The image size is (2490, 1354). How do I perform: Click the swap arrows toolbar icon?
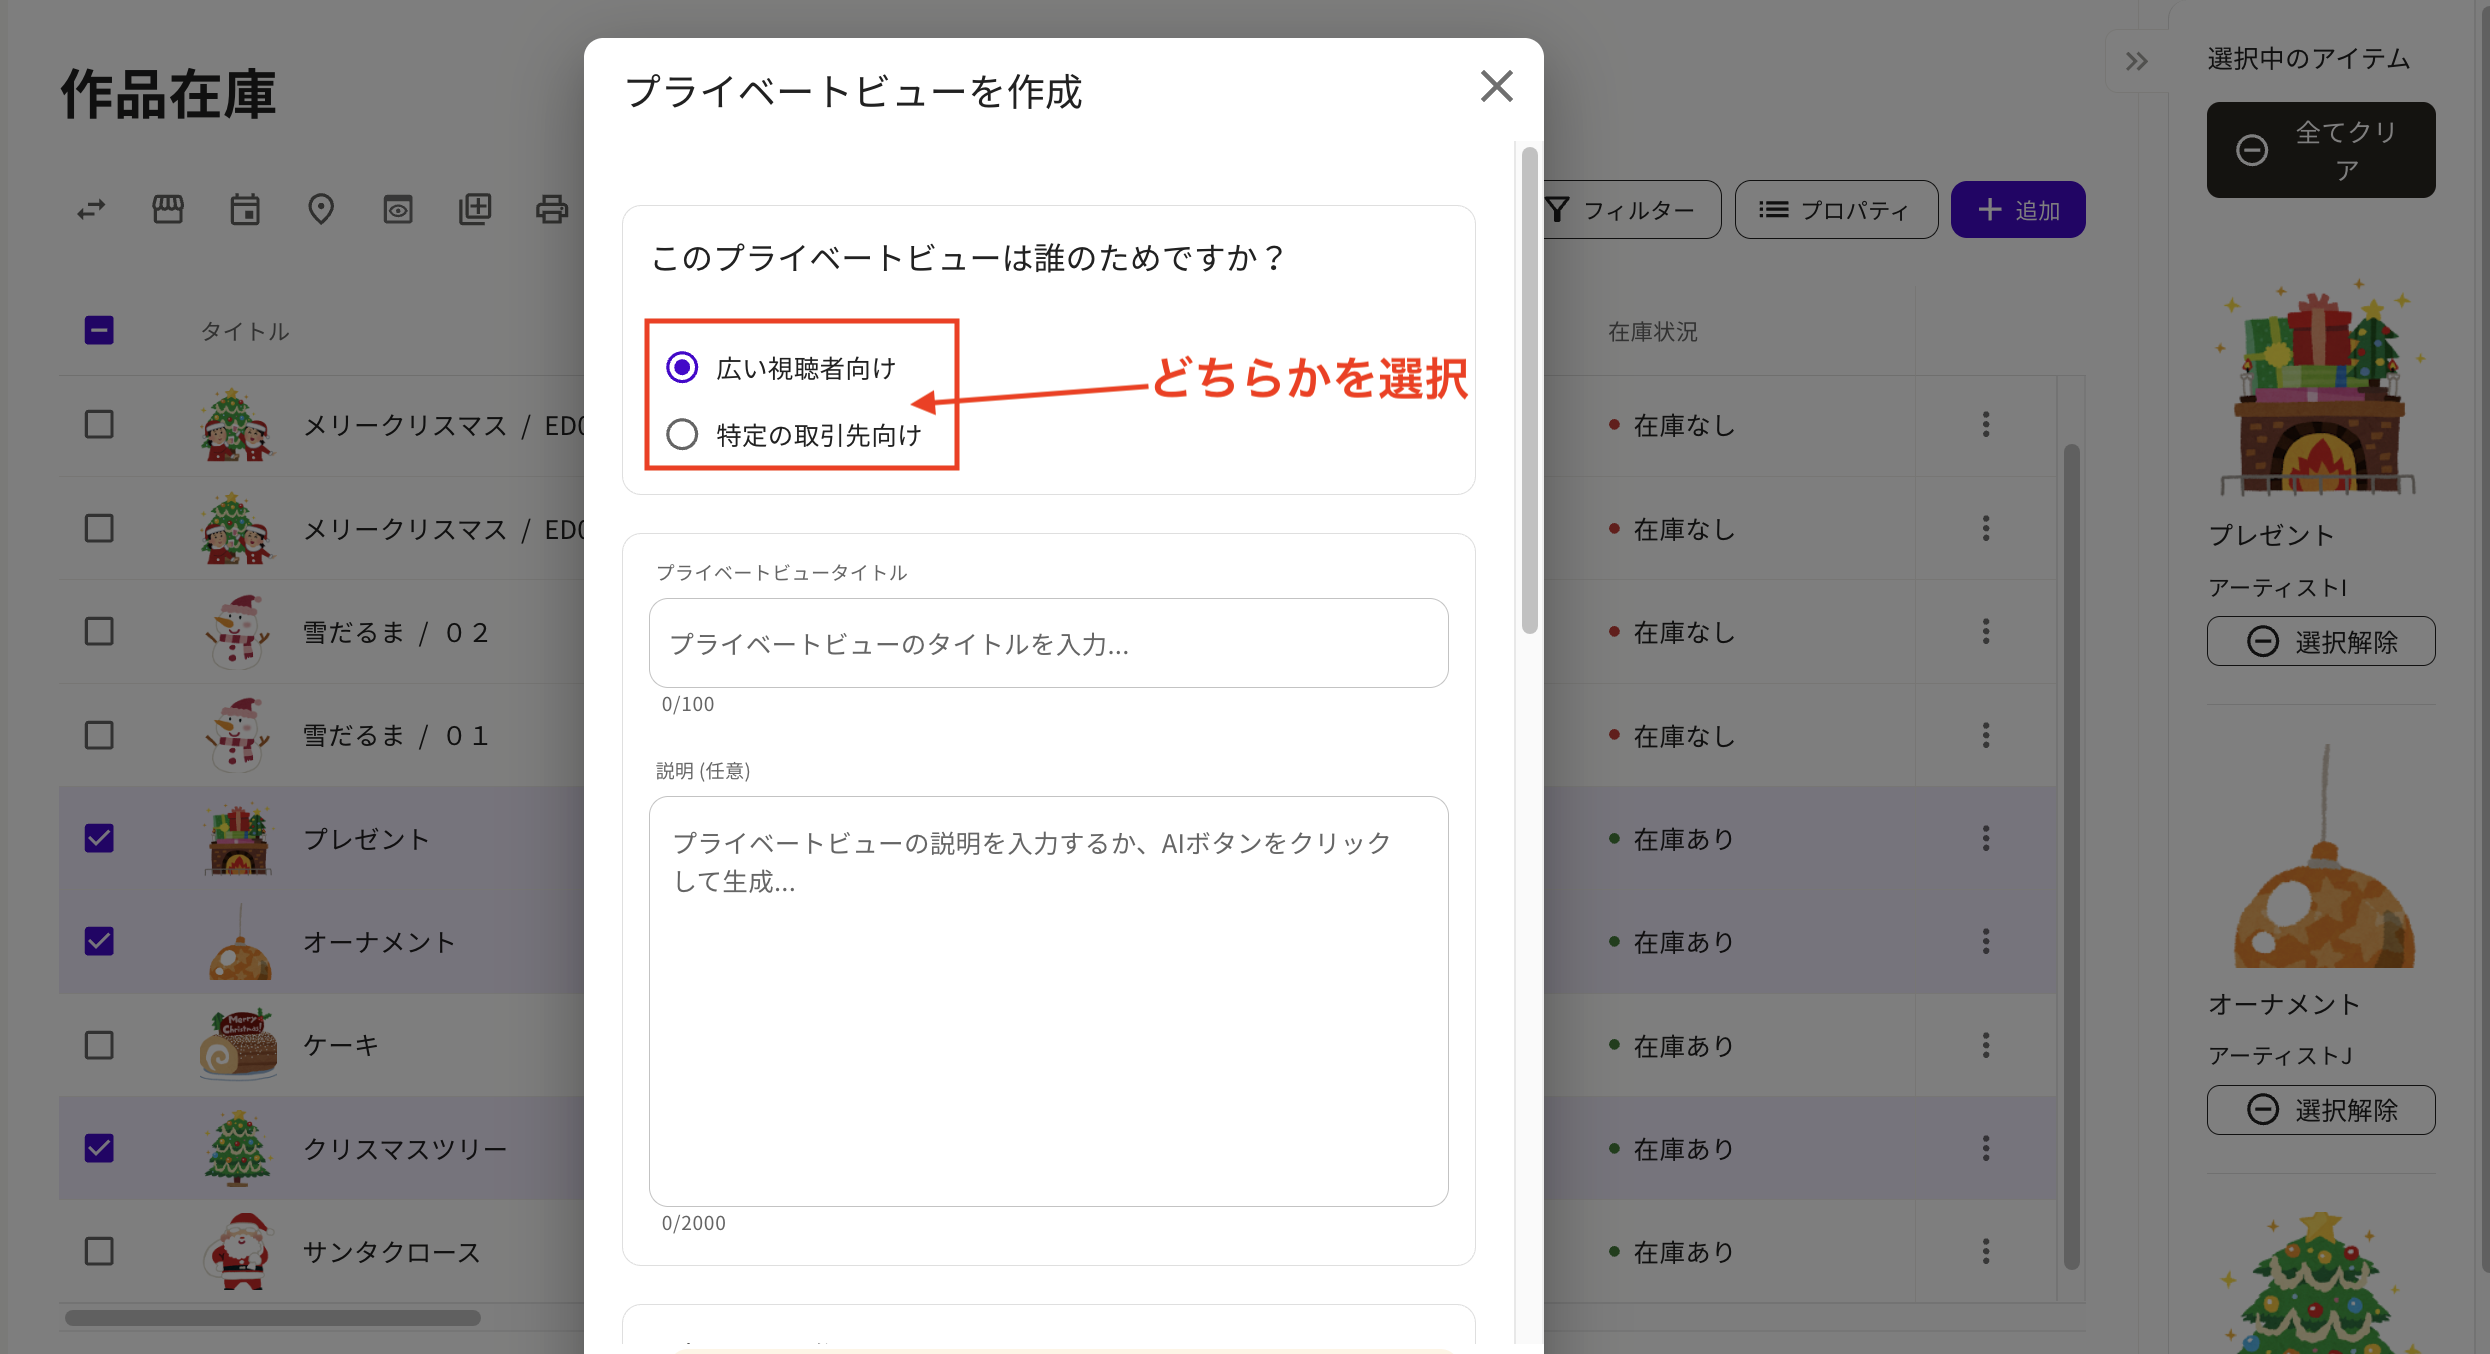click(x=91, y=210)
